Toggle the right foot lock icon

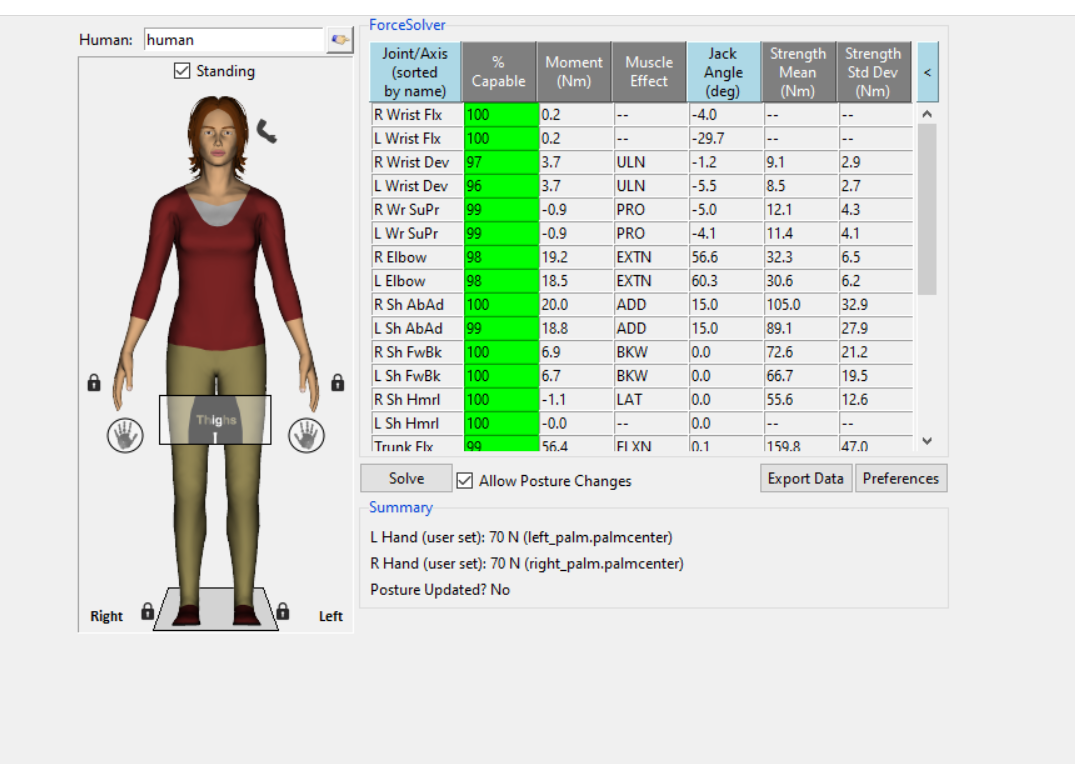pos(147,610)
